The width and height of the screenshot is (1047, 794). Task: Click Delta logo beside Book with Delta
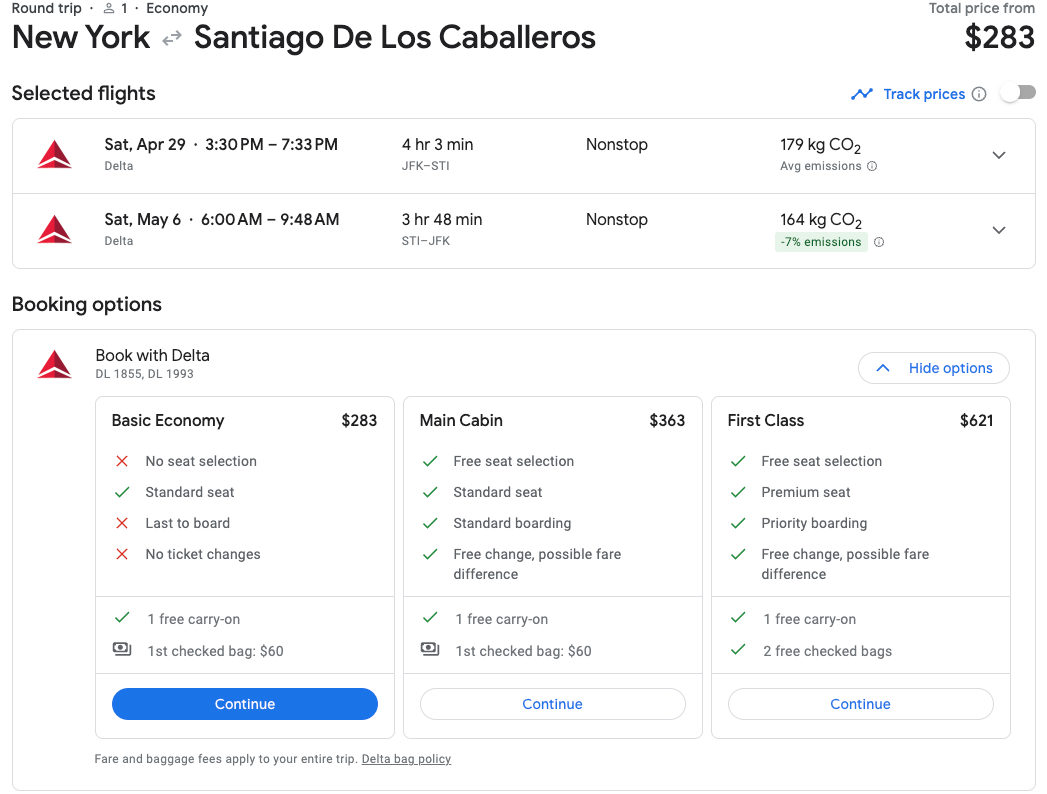[x=55, y=364]
